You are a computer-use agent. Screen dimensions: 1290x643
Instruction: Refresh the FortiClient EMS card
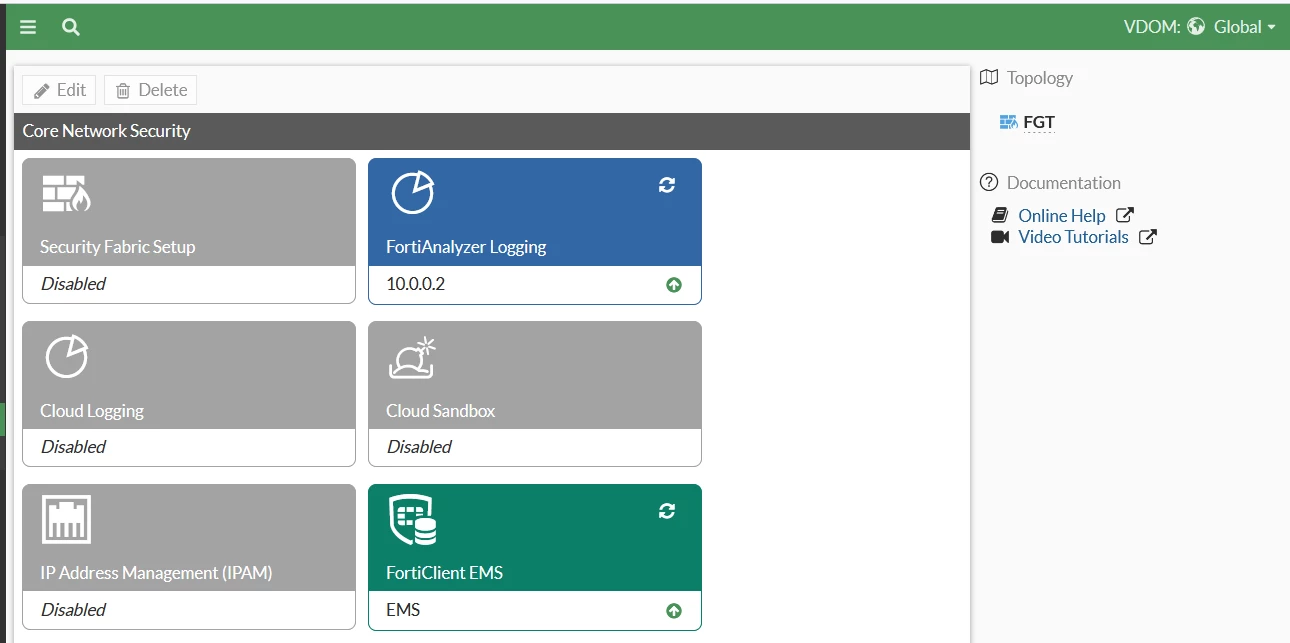coord(667,511)
